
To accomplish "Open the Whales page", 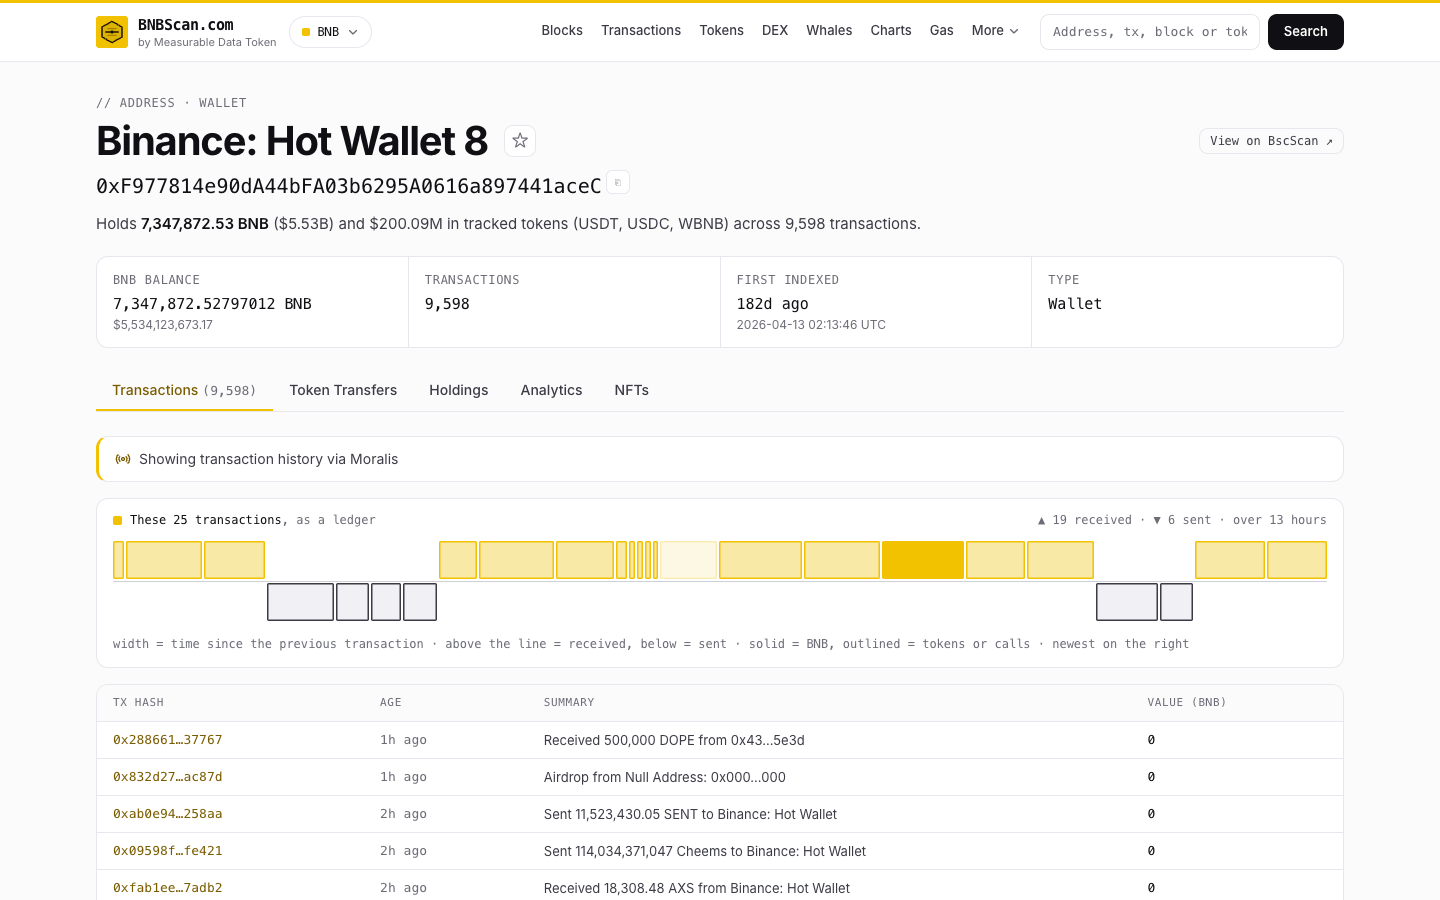I will click(x=829, y=31).
